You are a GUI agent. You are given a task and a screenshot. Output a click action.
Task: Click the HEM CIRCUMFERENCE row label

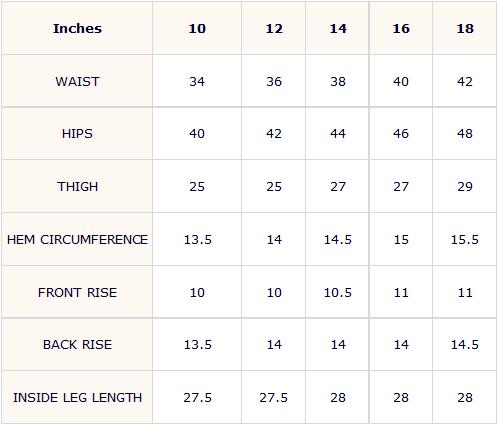(77, 239)
